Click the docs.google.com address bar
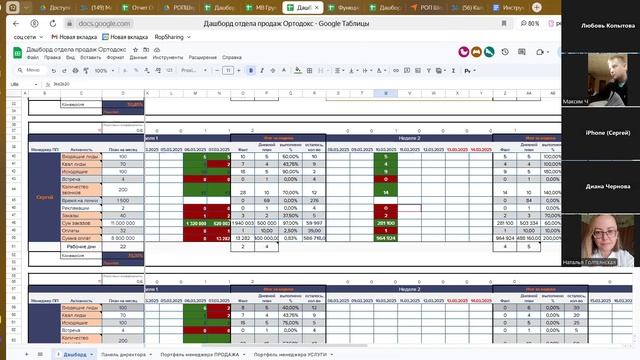This screenshot has height=360, width=640. (104, 24)
